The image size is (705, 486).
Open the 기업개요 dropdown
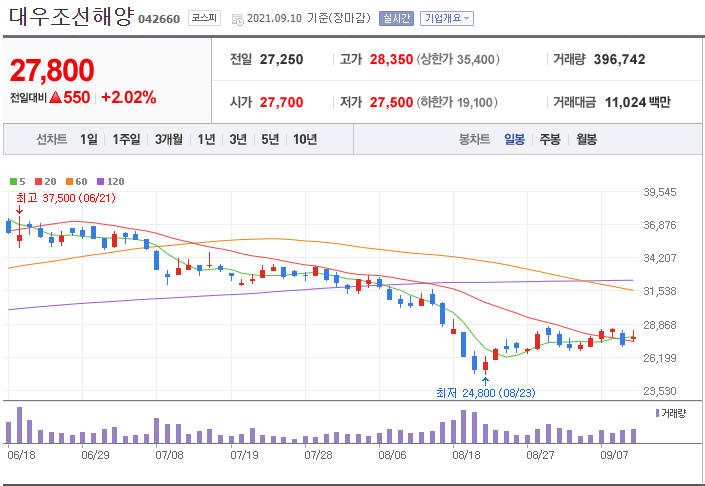[446, 18]
